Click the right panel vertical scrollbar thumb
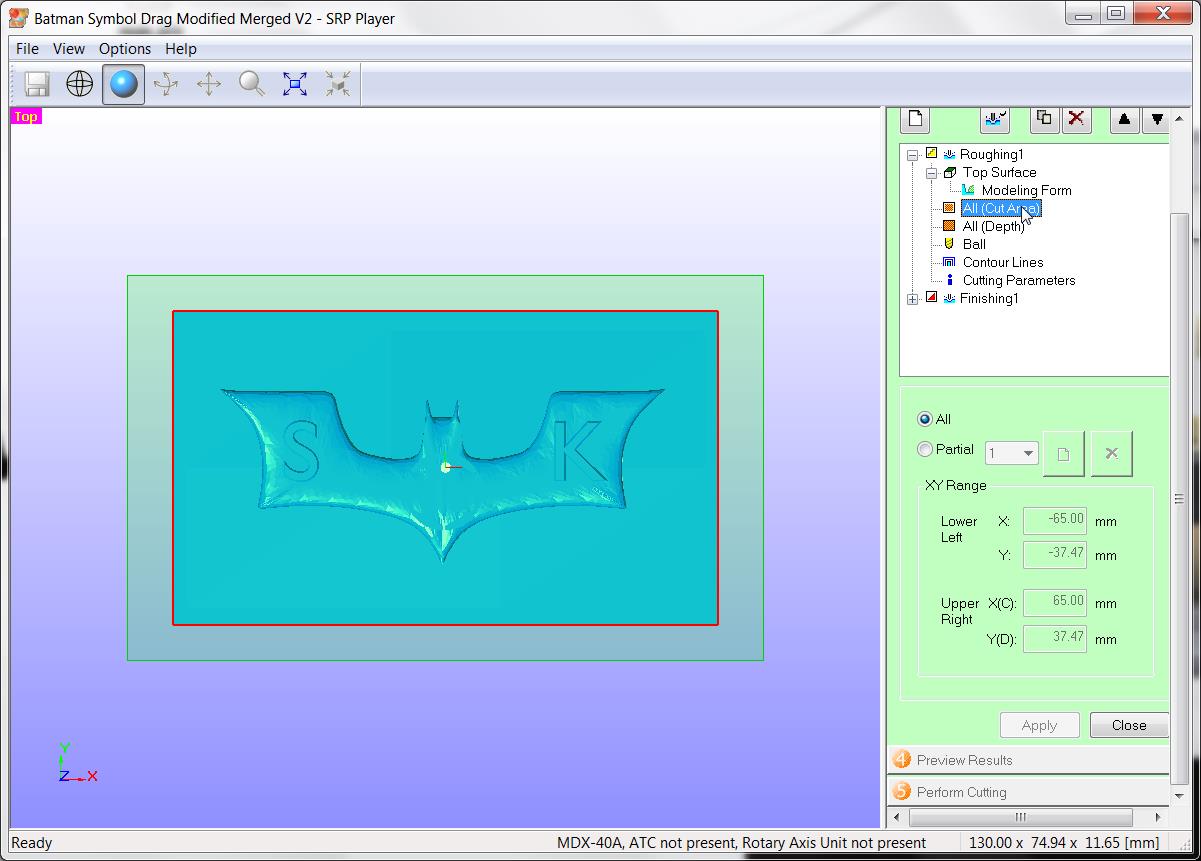The width and height of the screenshot is (1201, 861). tap(1180, 500)
